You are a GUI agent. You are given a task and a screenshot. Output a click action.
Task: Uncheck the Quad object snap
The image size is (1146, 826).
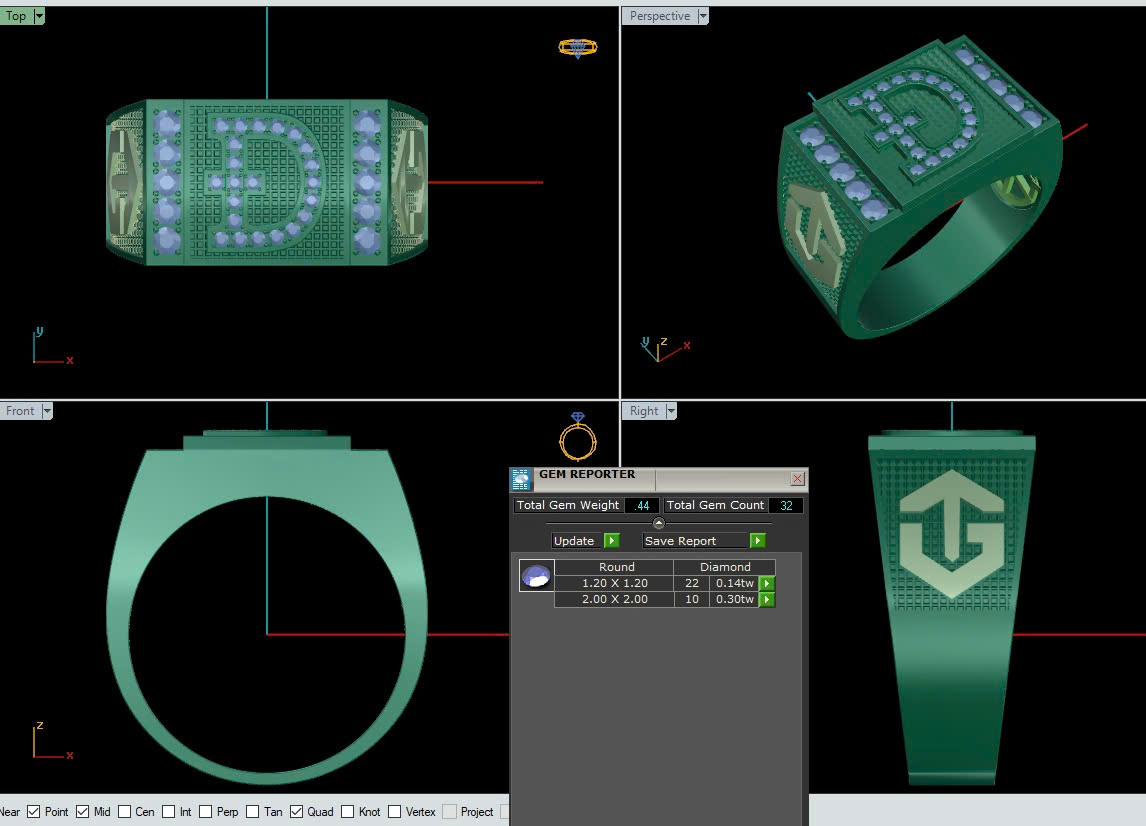(297, 812)
